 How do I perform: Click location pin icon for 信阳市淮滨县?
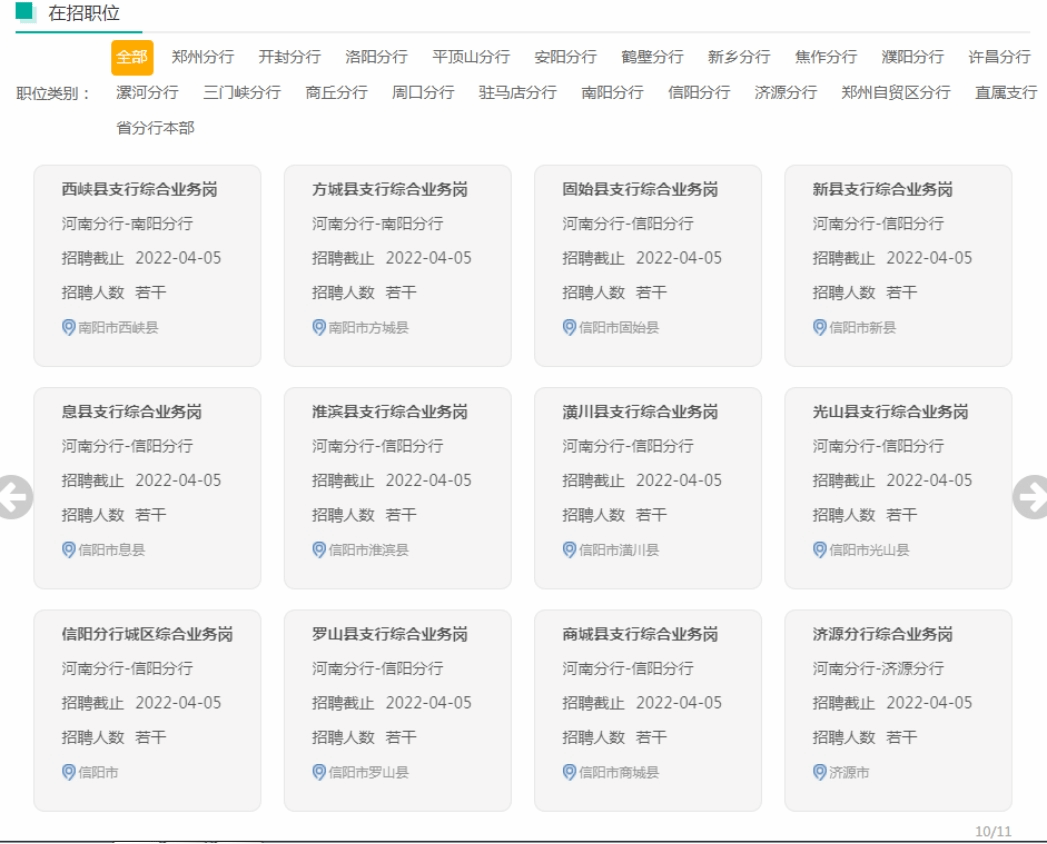pos(319,550)
